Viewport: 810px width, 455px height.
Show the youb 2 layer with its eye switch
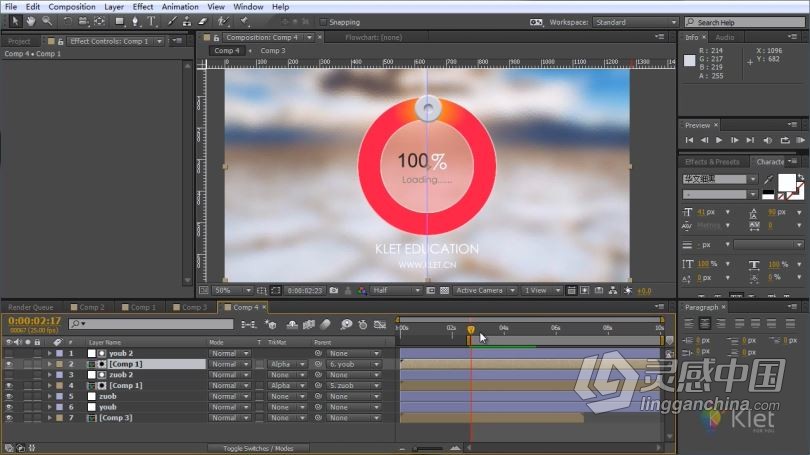pos(9,353)
